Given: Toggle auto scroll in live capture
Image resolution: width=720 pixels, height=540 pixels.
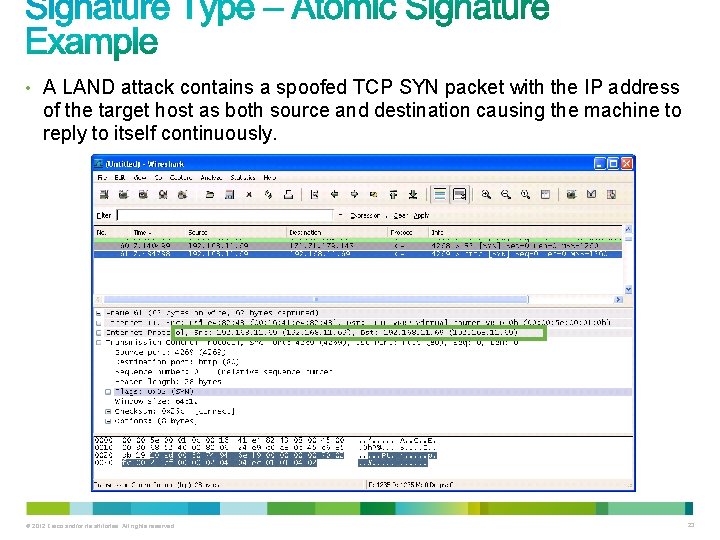Looking at the screenshot, I should coord(460,195).
